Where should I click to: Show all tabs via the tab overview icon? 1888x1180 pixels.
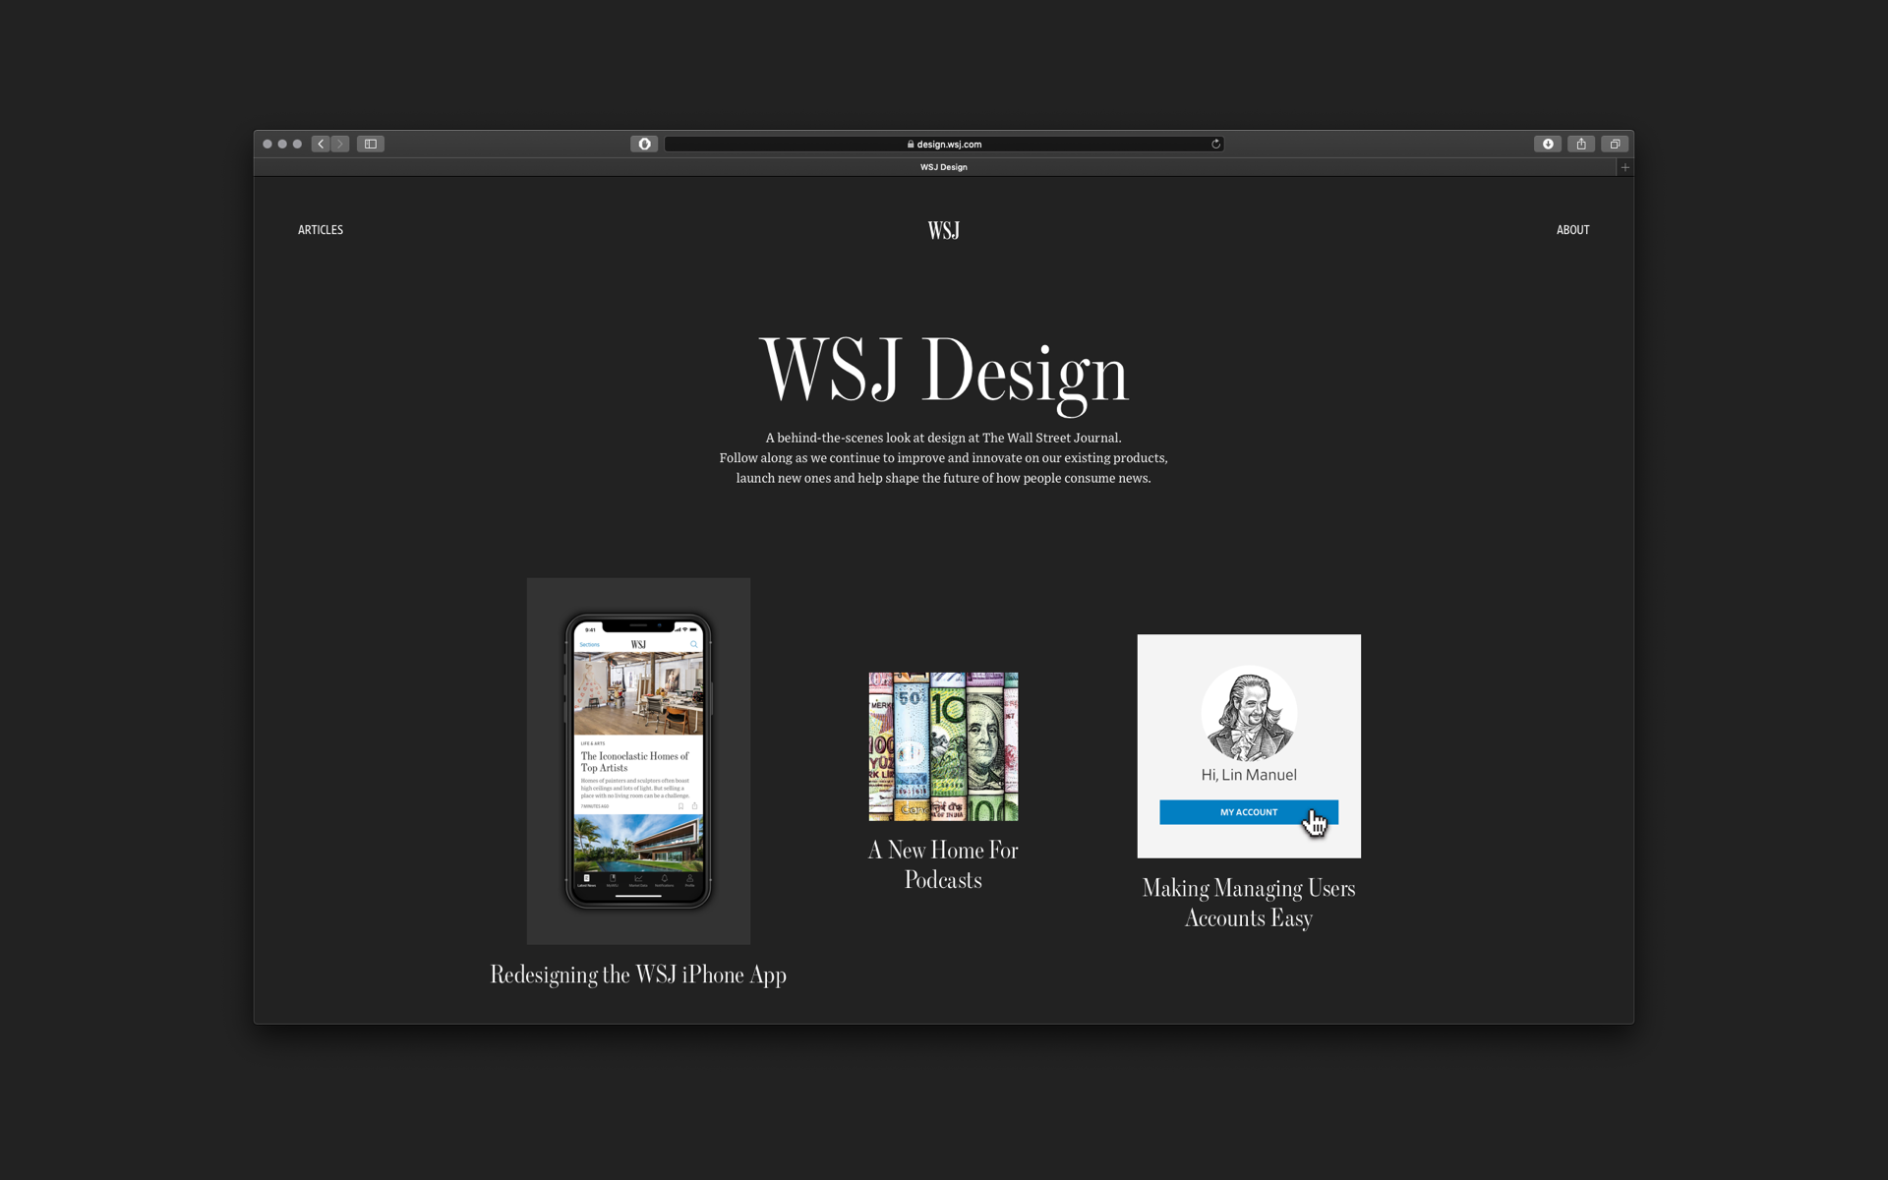1614,143
